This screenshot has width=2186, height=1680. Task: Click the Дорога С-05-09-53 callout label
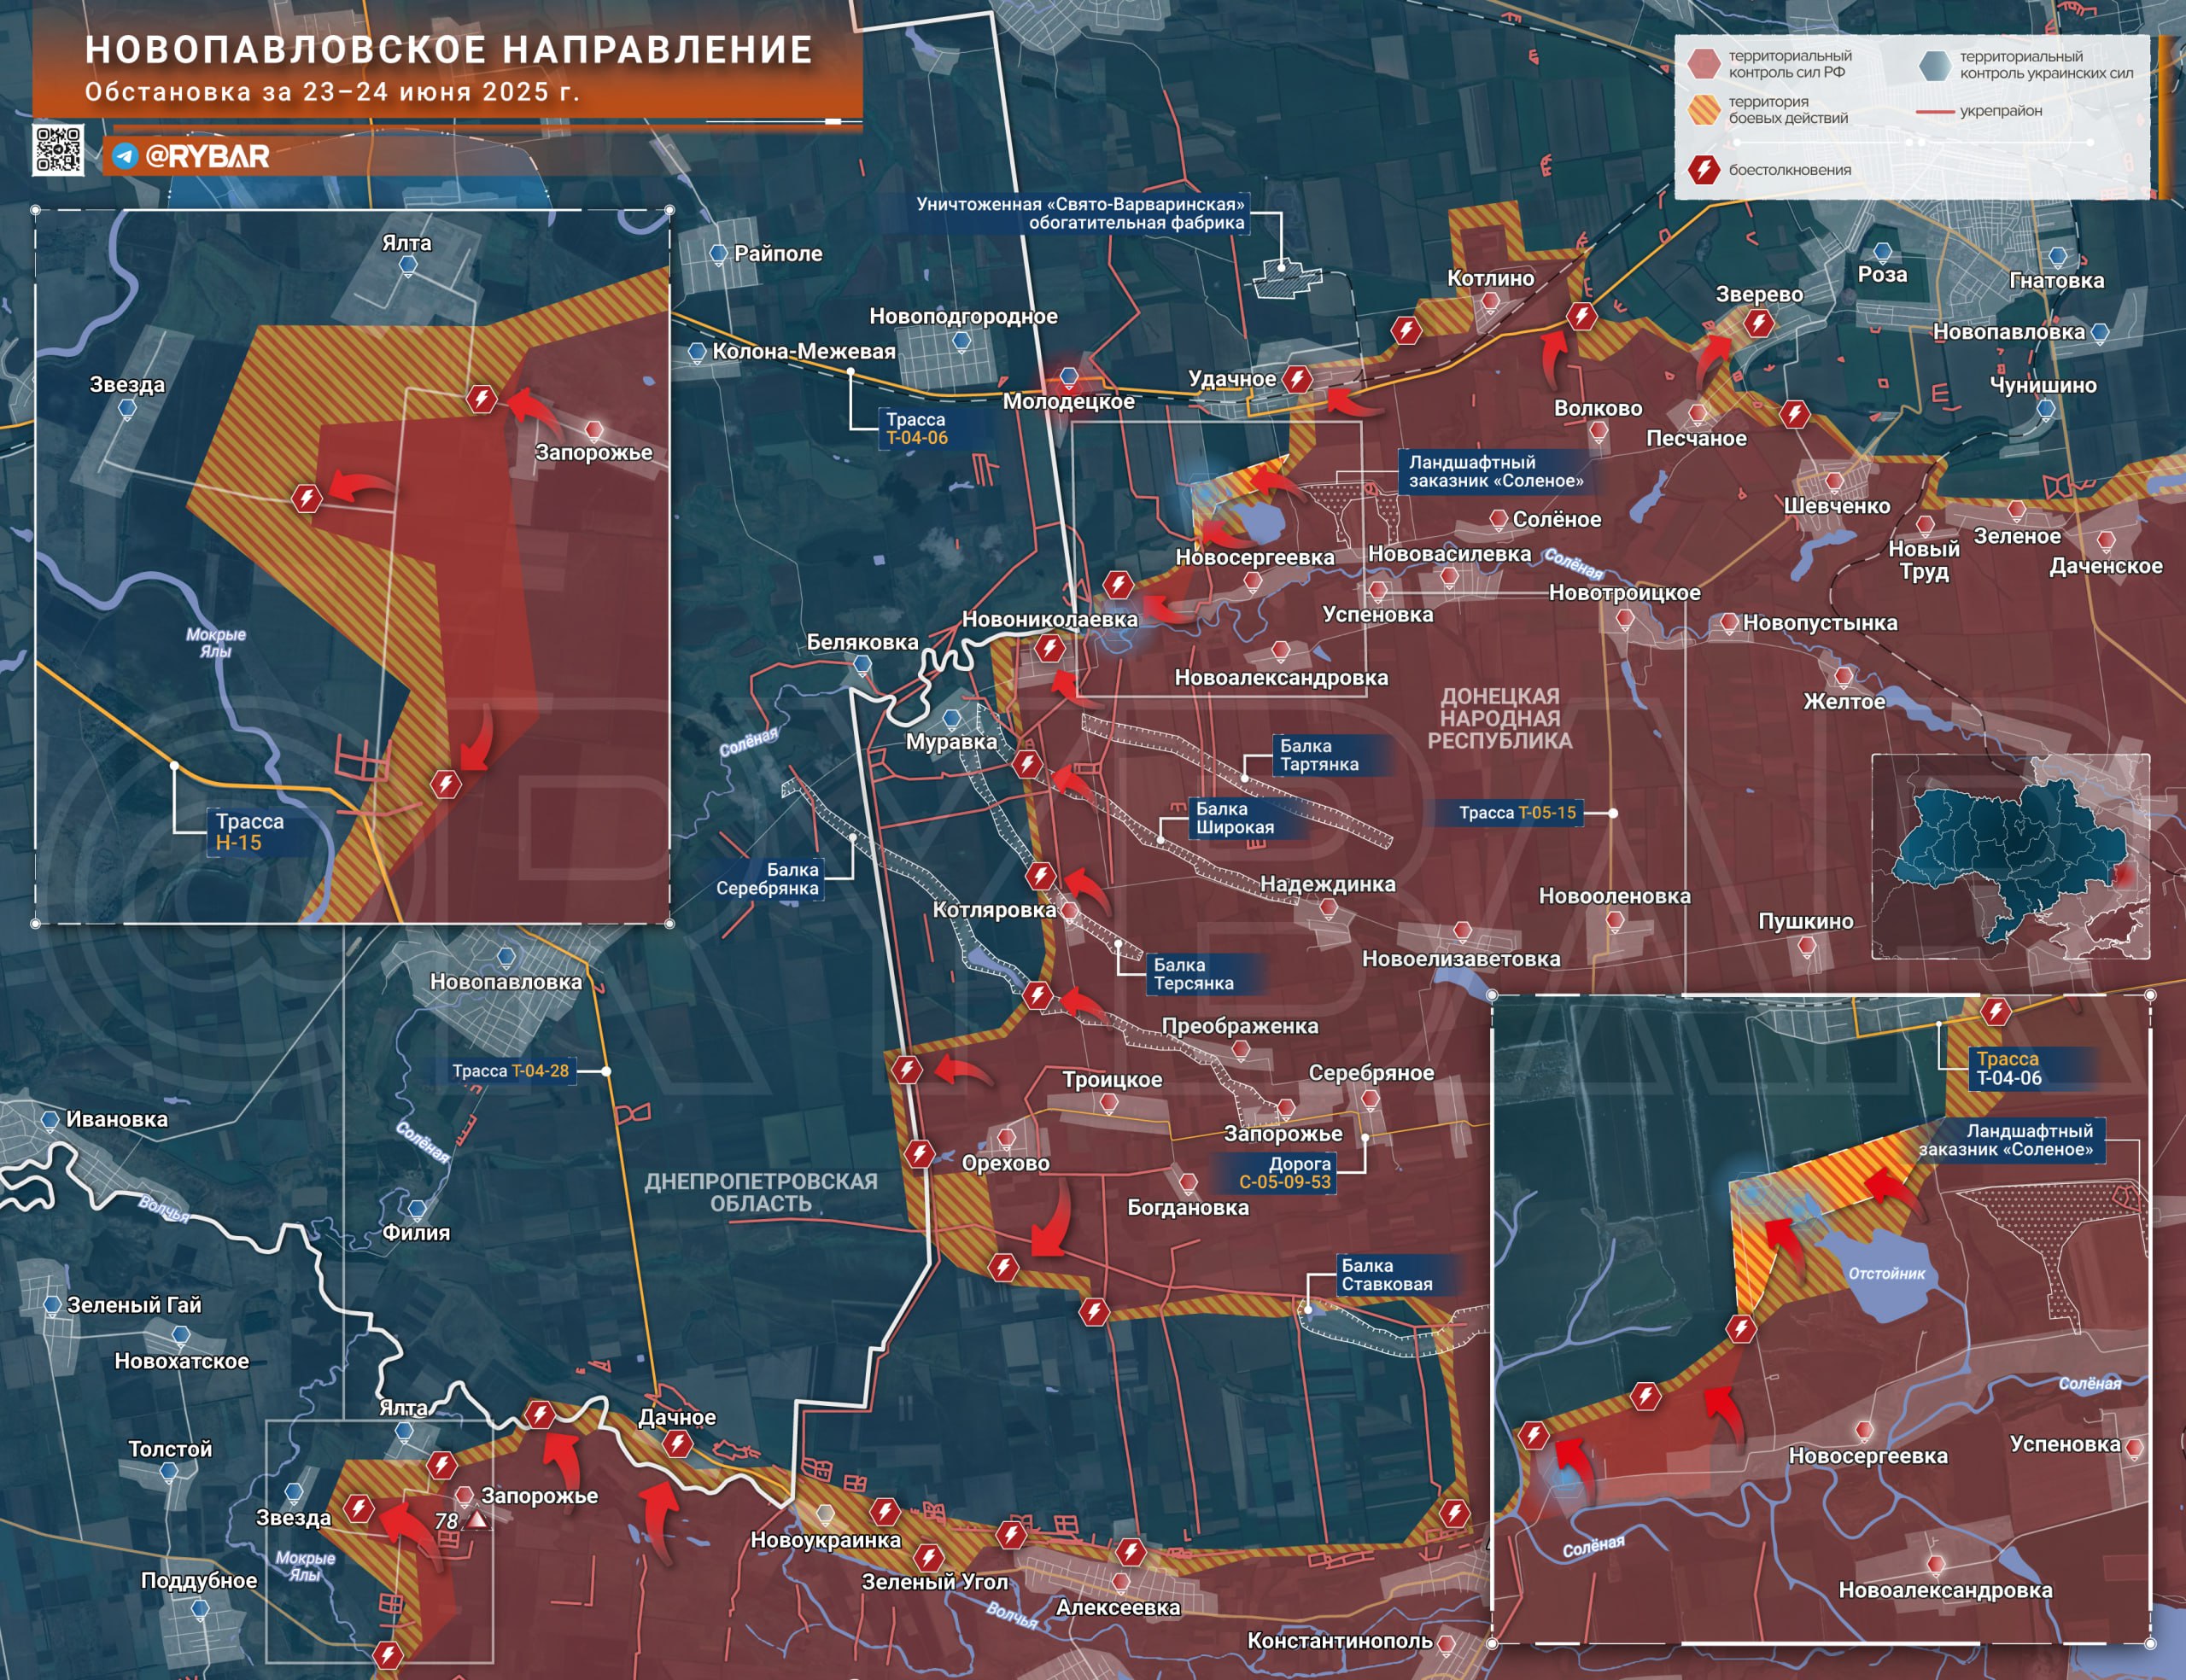coord(1286,1173)
